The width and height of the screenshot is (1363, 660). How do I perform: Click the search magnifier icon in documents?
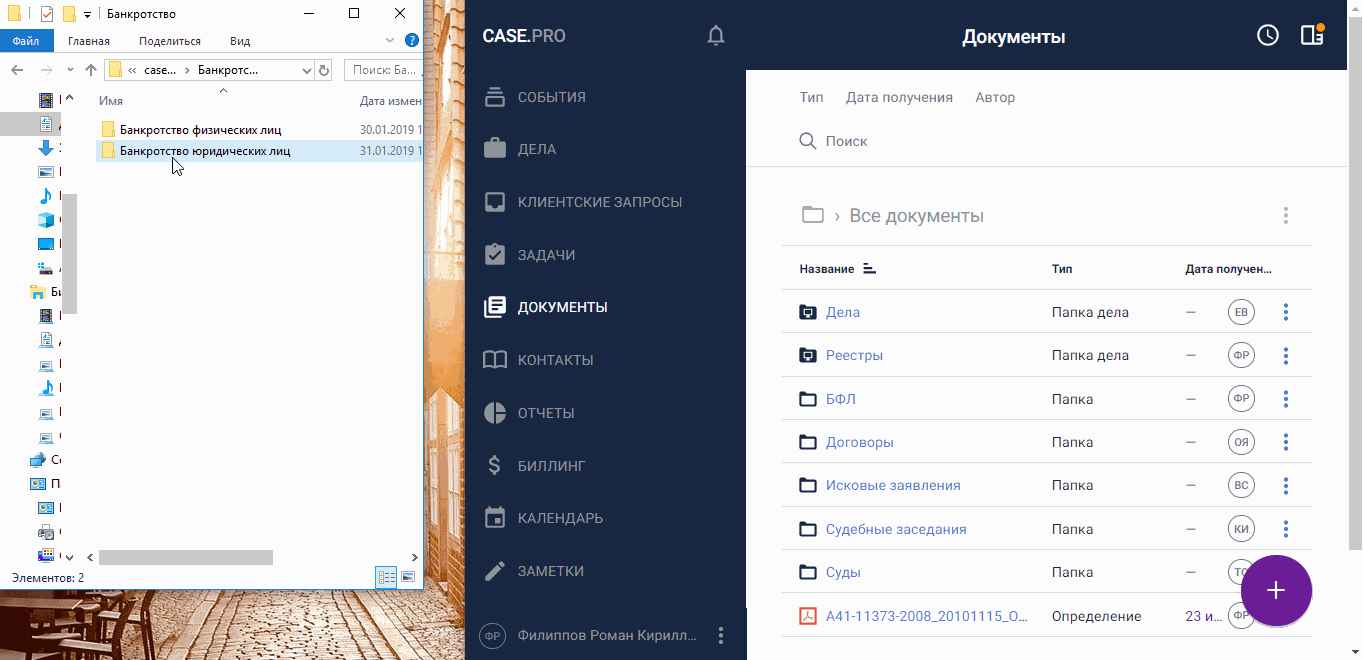[808, 141]
